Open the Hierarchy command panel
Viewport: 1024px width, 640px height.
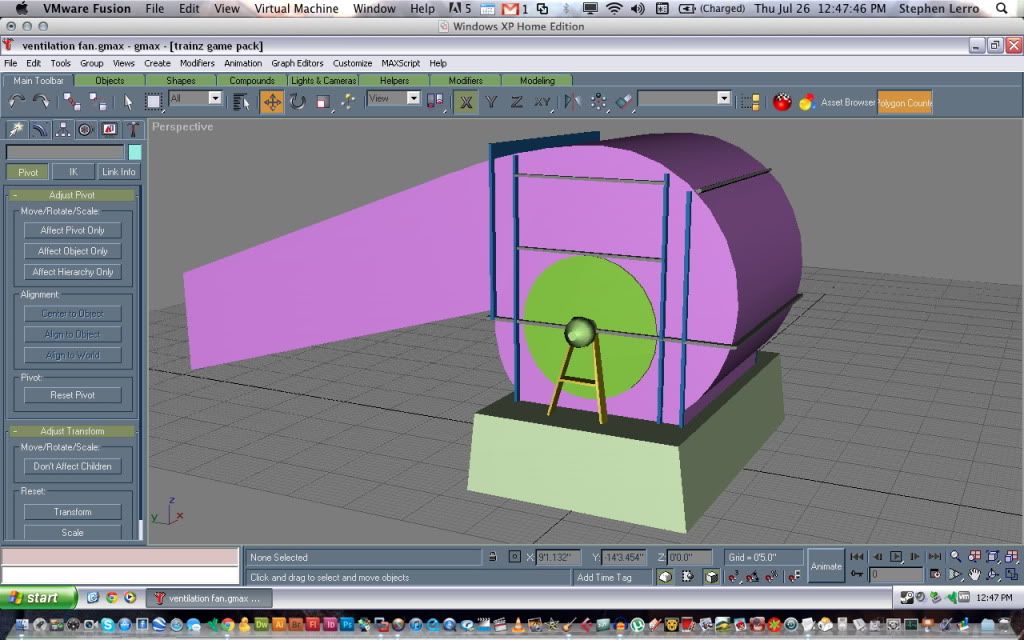pyautogui.click(x=62, y=129)
